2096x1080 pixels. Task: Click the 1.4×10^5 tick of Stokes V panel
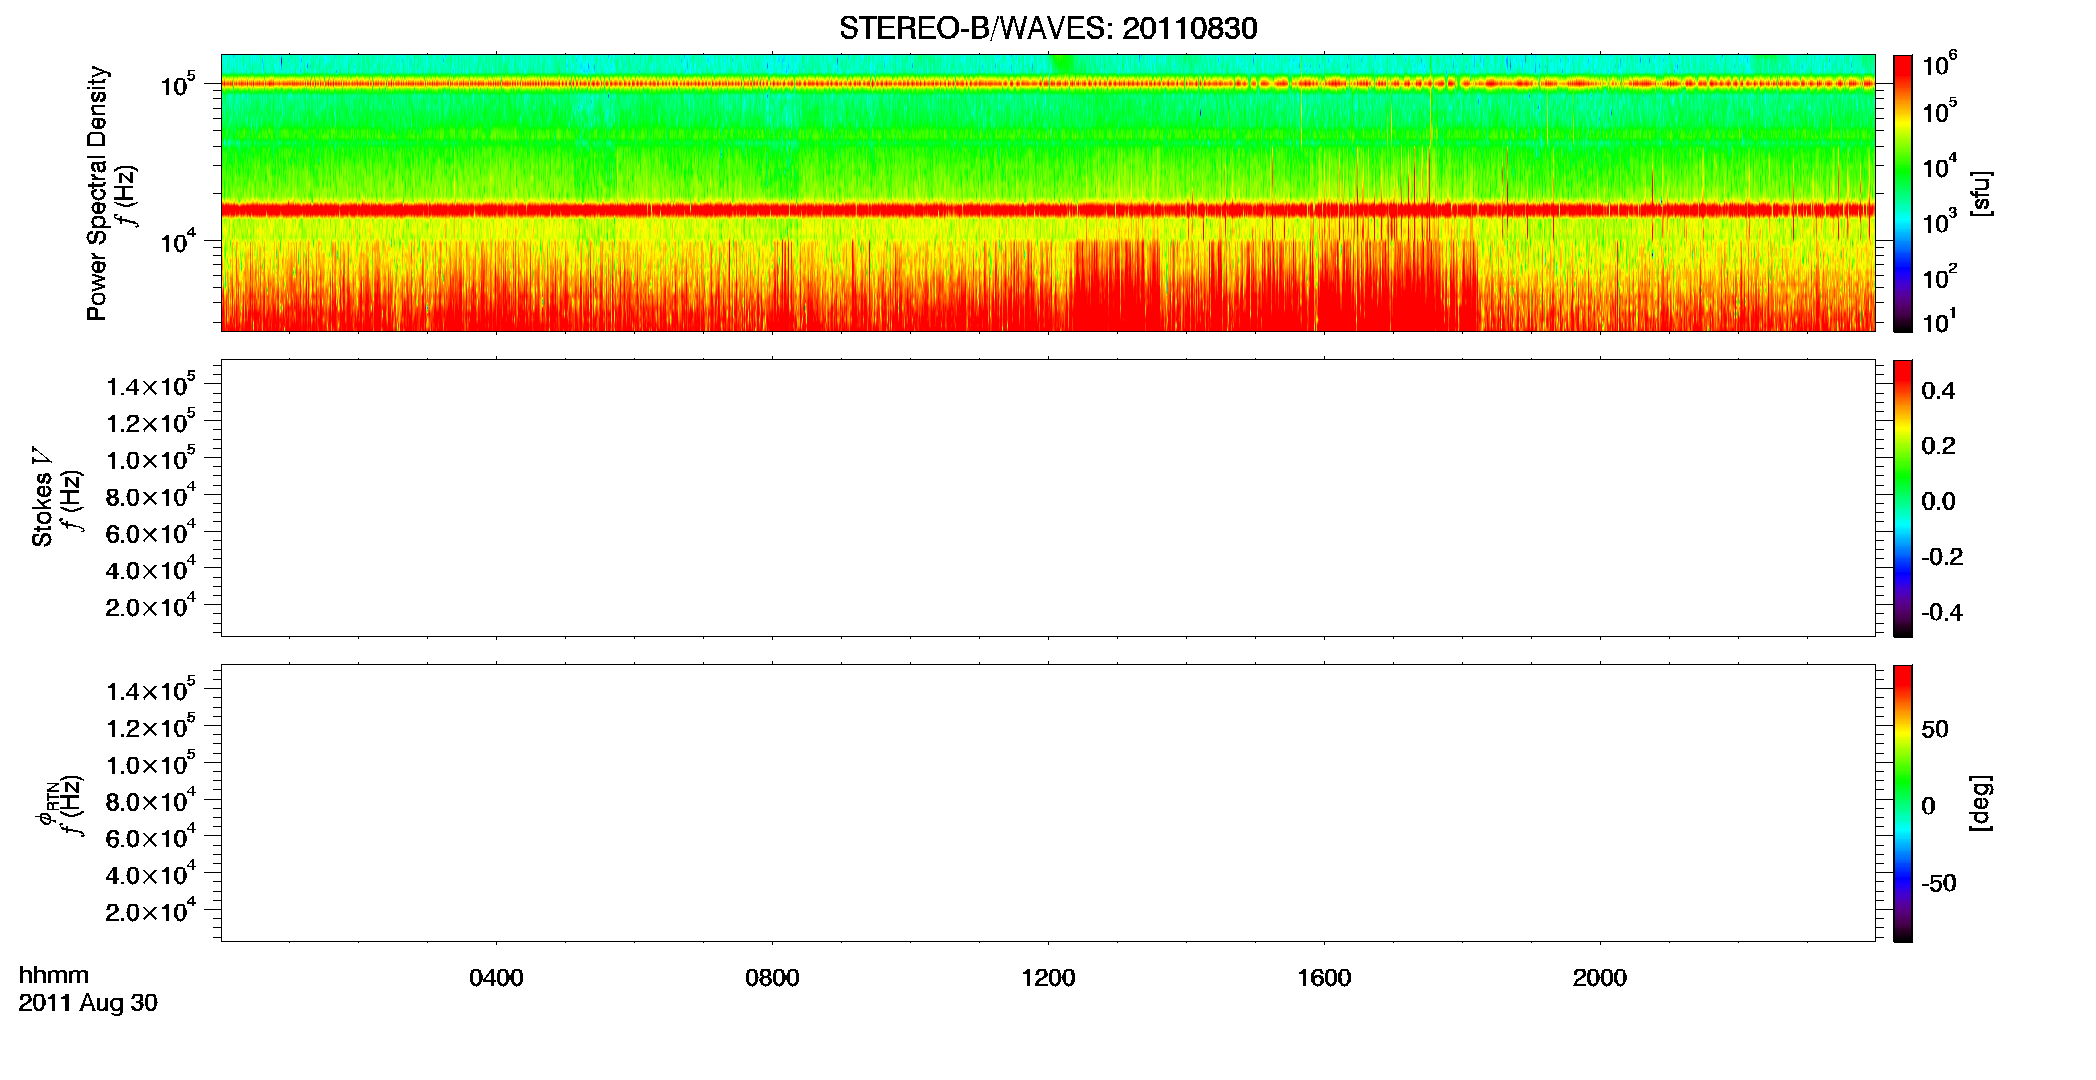[151, 385]
